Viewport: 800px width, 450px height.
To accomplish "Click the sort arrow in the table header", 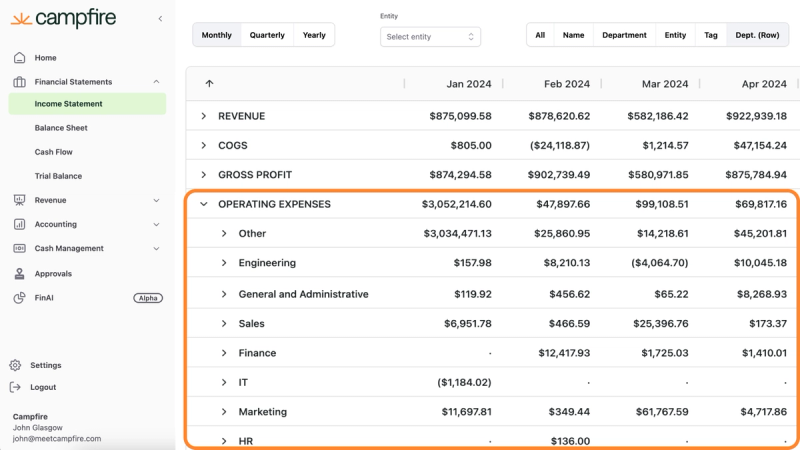I will (209, 83).
